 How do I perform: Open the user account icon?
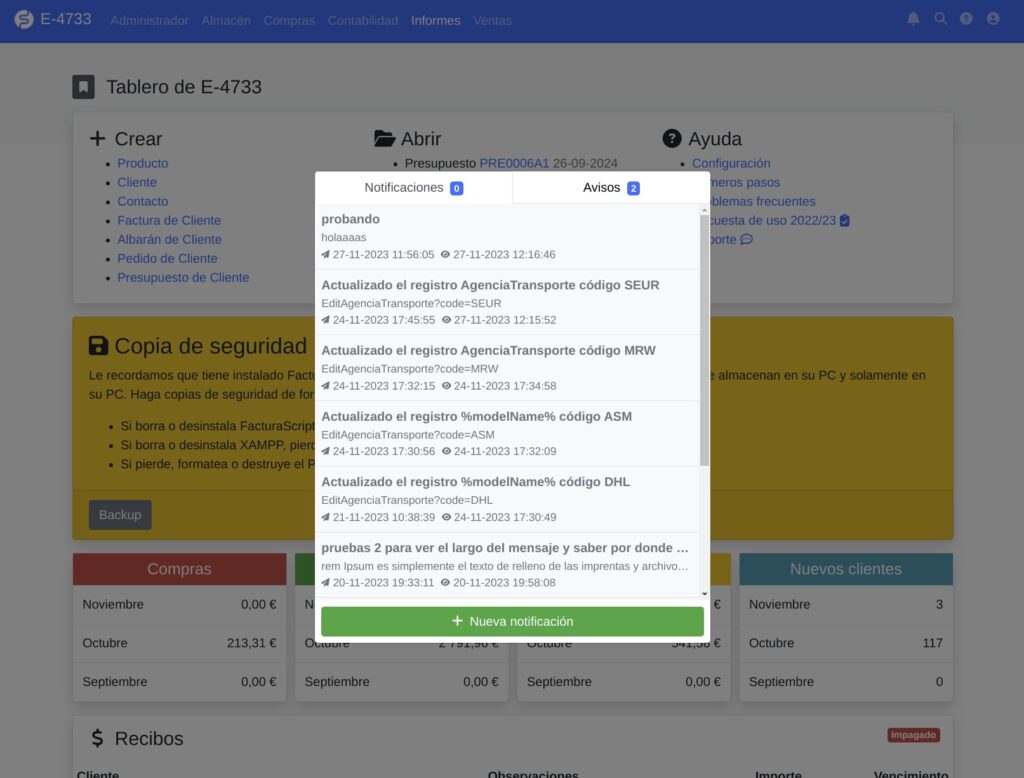pos(993,19)
